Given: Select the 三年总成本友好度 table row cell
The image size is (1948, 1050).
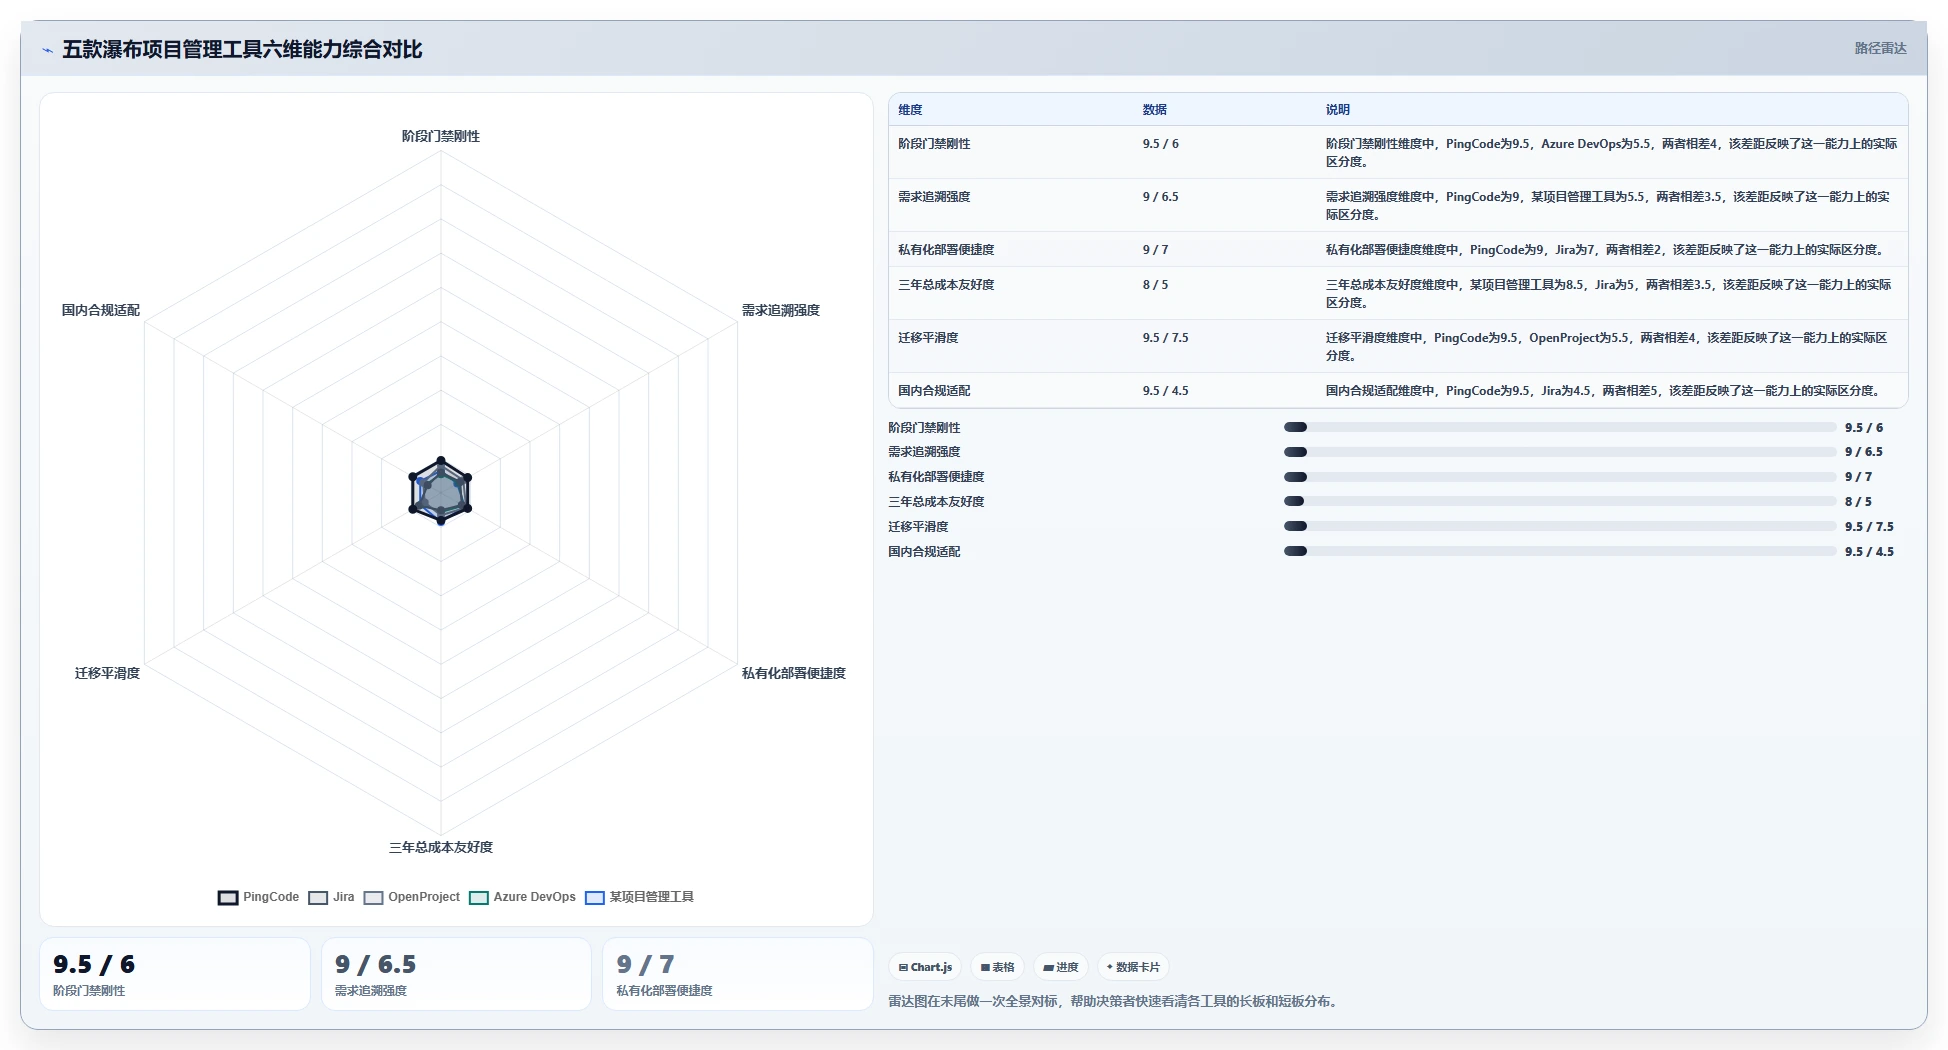Looking at the screenshot, I should point(946,285).
